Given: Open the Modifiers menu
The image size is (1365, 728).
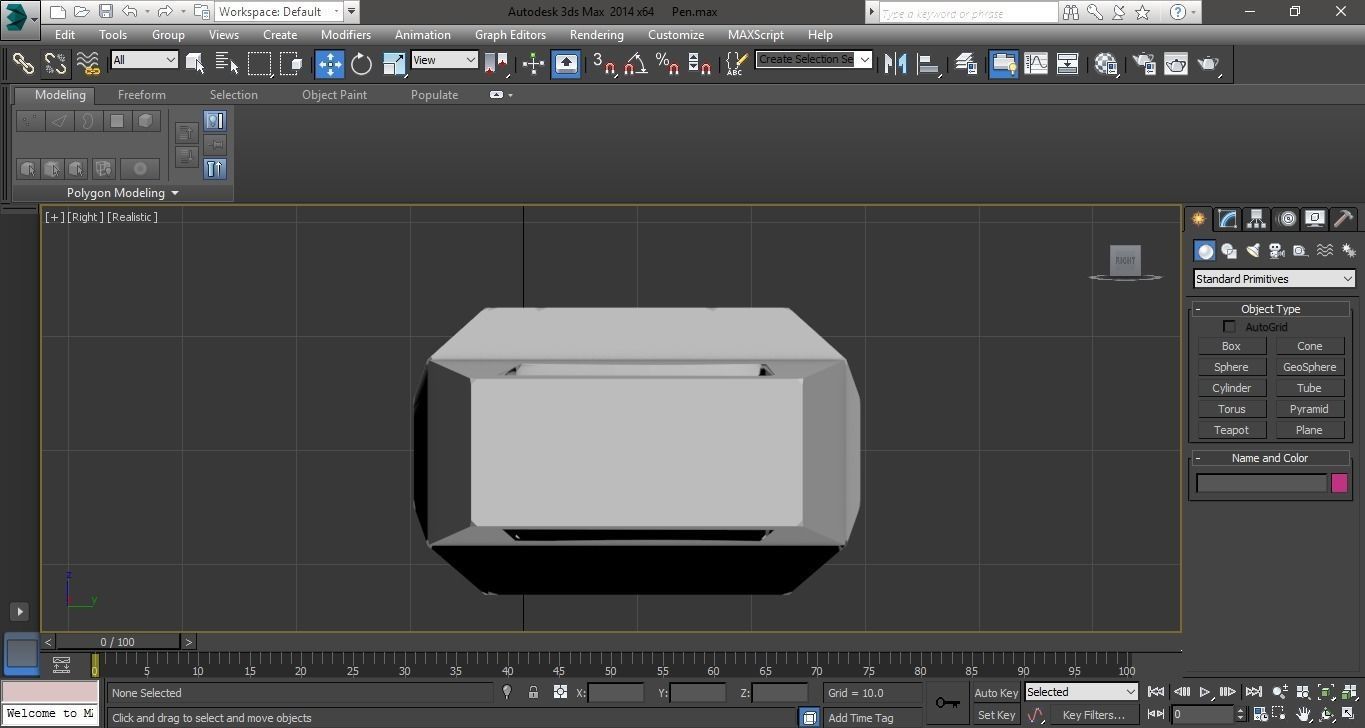Looking at the screenshot, I should tap(346, 34).
